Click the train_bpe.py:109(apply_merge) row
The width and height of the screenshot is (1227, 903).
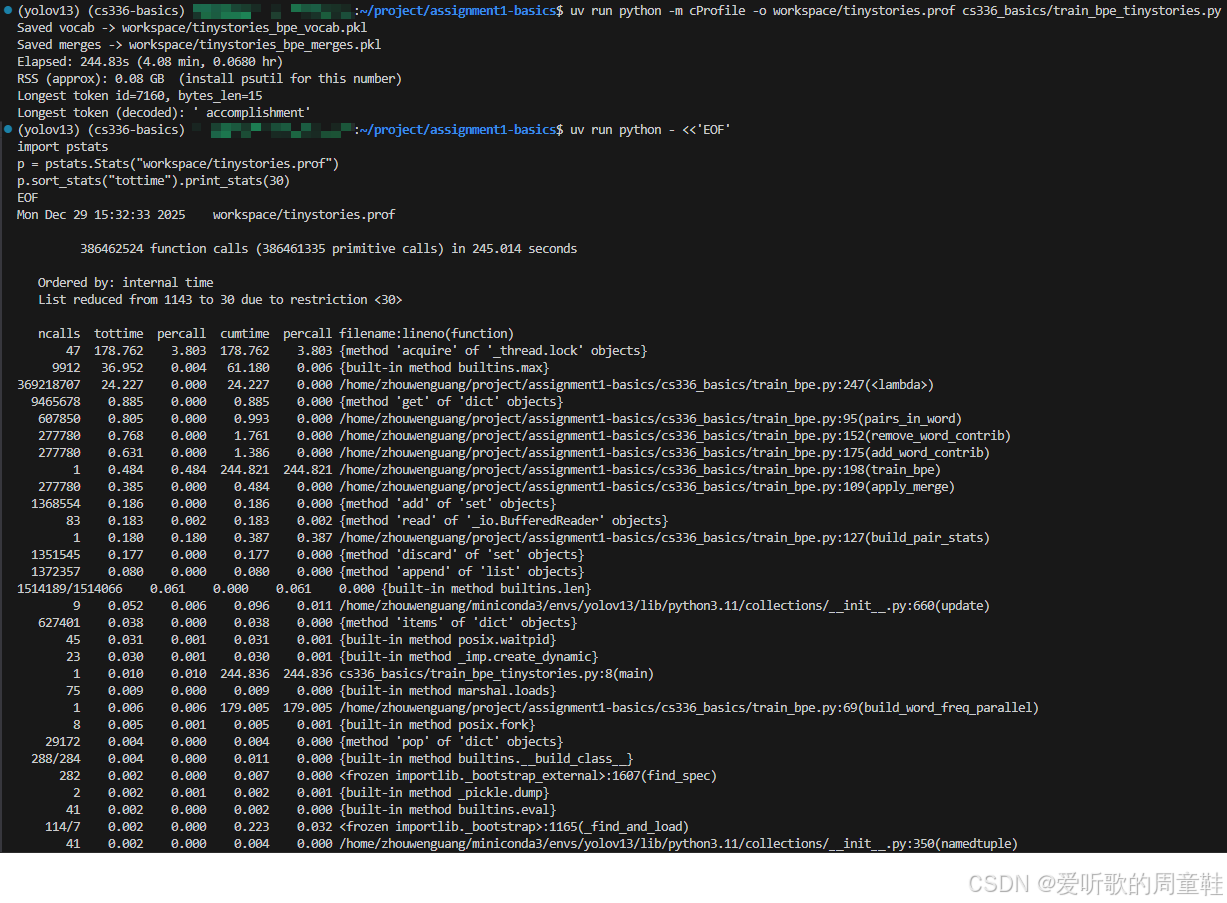pyautogui.click(x=496, y=487)
